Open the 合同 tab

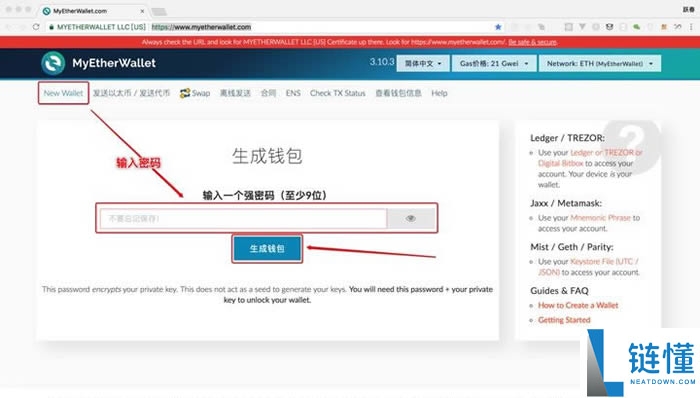(x=268, y=93)
